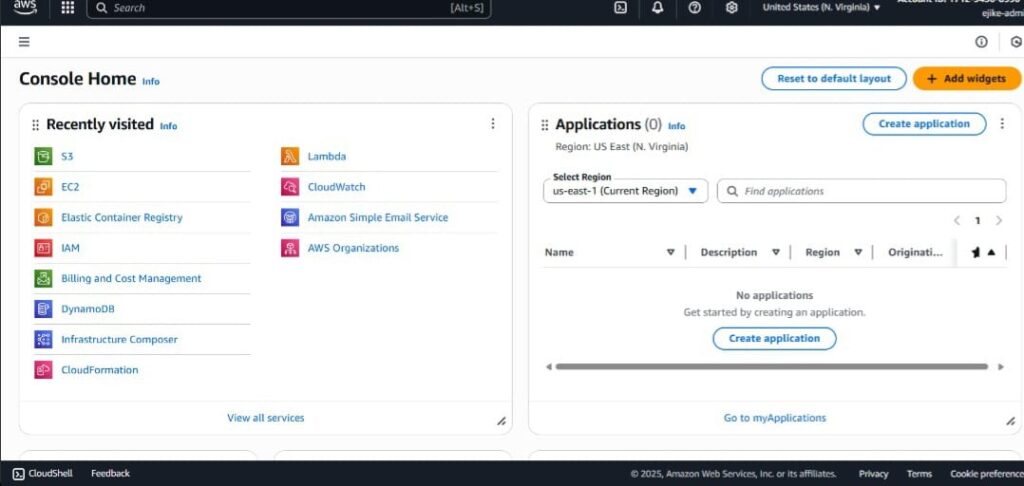
Task: Open the notifications bell
Action: point(657,8)
